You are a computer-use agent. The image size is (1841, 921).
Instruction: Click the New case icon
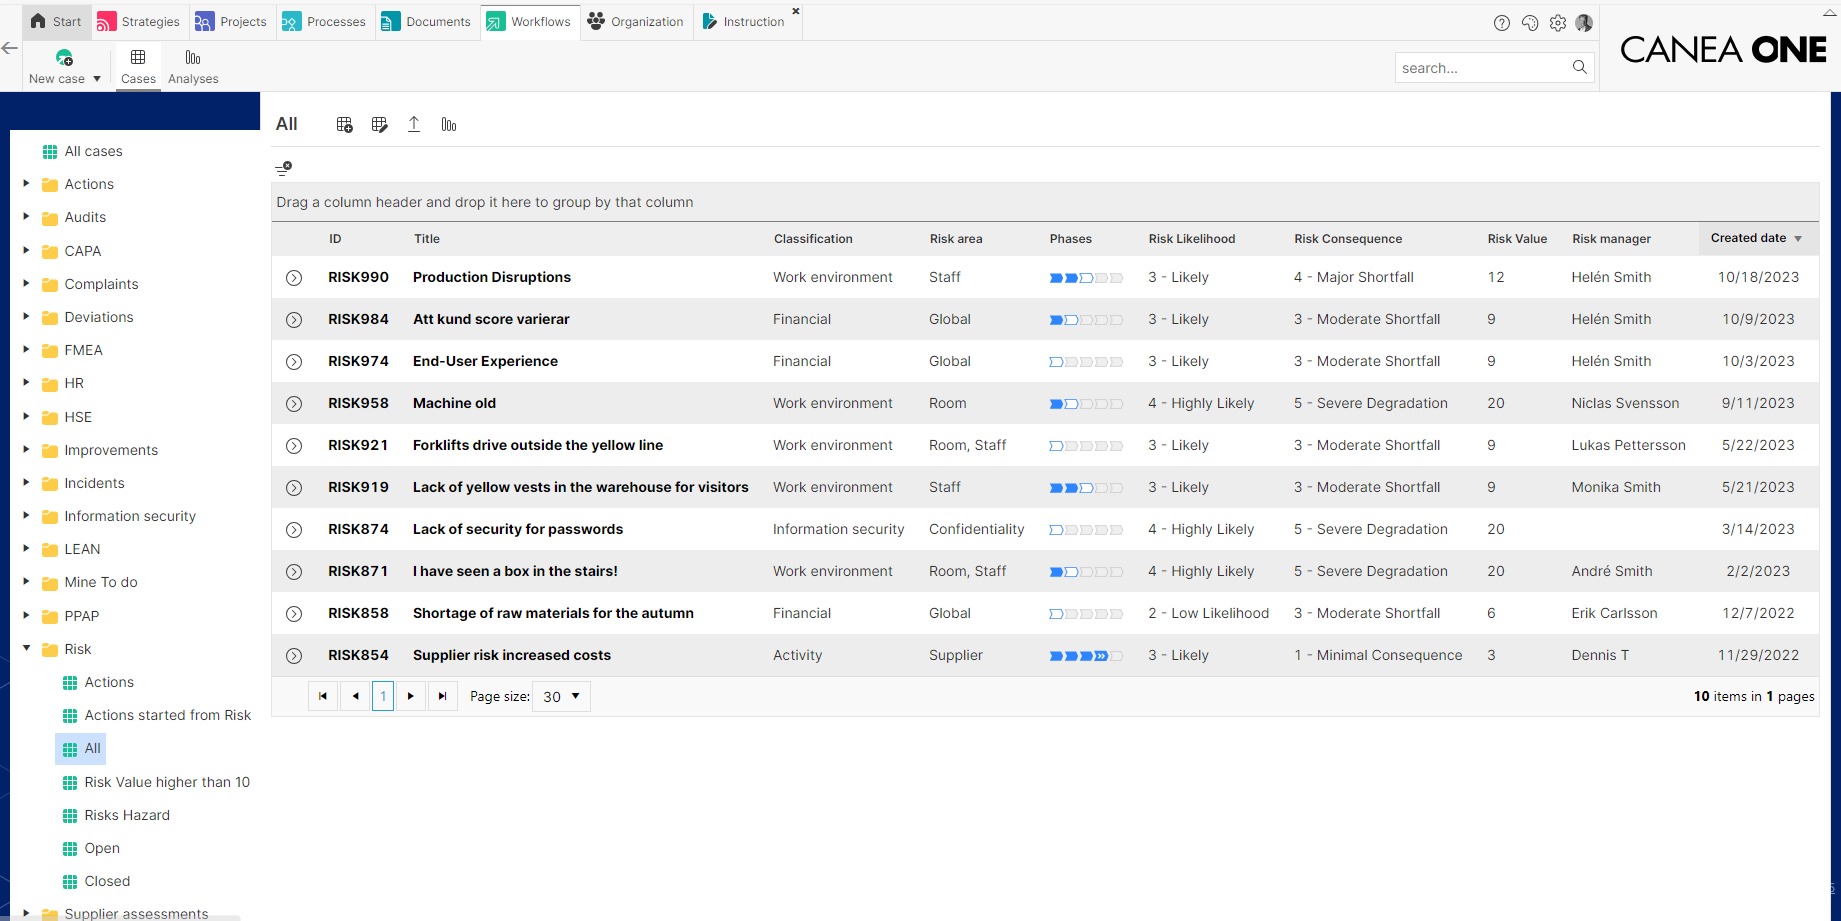click(64, 58)
